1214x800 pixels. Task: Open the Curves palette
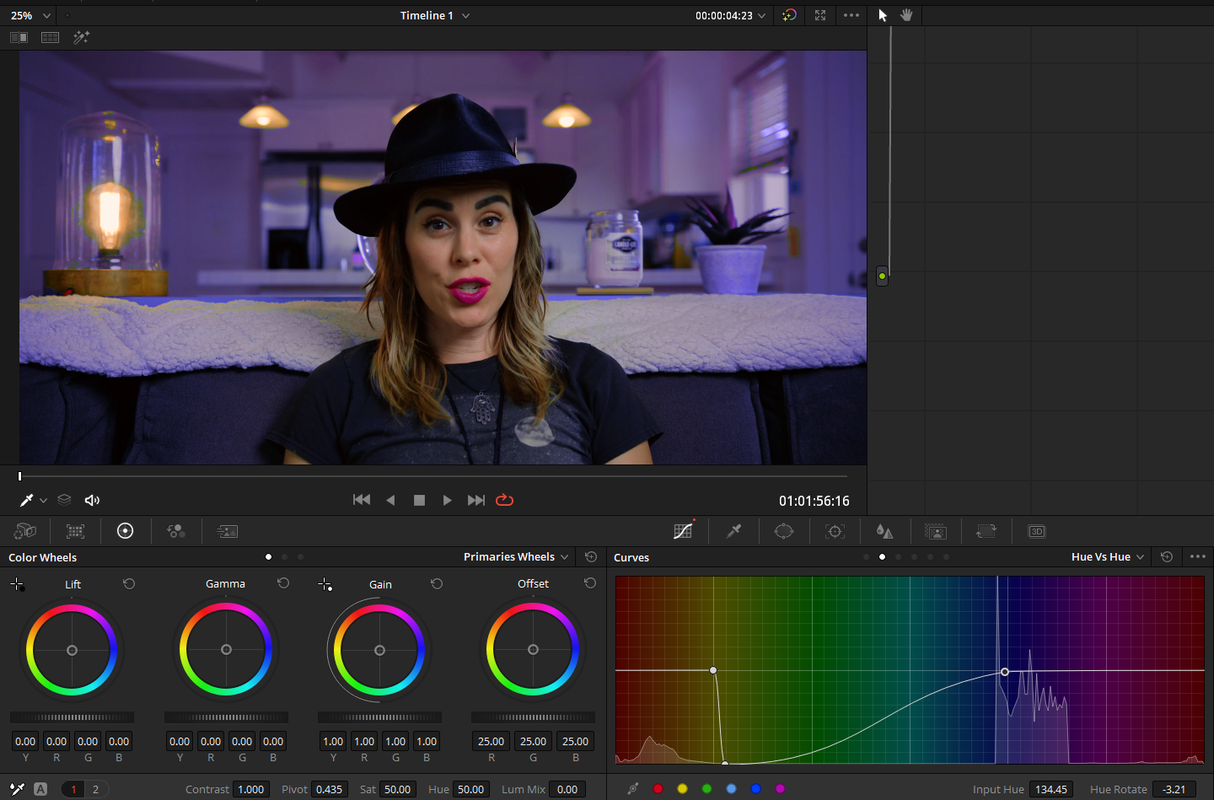click(x=684, y=531)
